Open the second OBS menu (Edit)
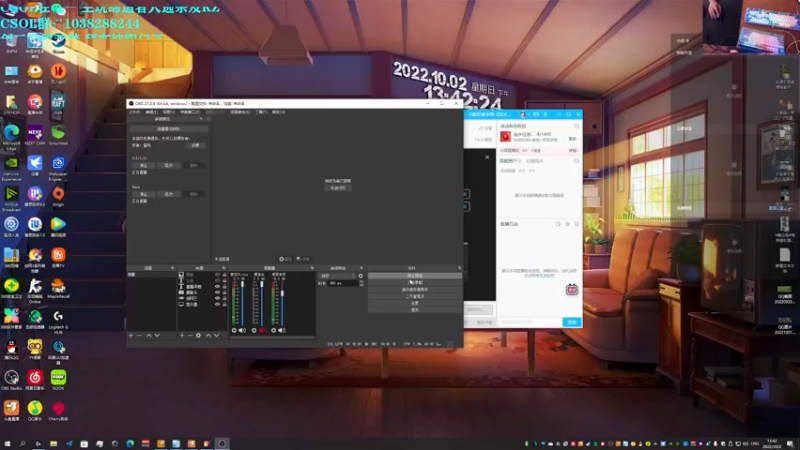 tap(152, 112)
